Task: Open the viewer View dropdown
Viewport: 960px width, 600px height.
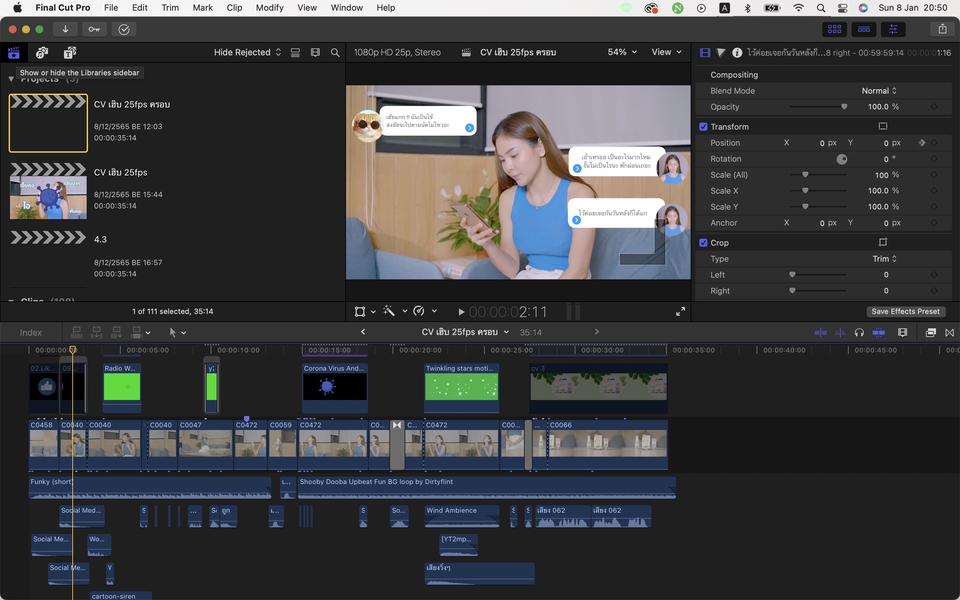Action: (666, 52)
